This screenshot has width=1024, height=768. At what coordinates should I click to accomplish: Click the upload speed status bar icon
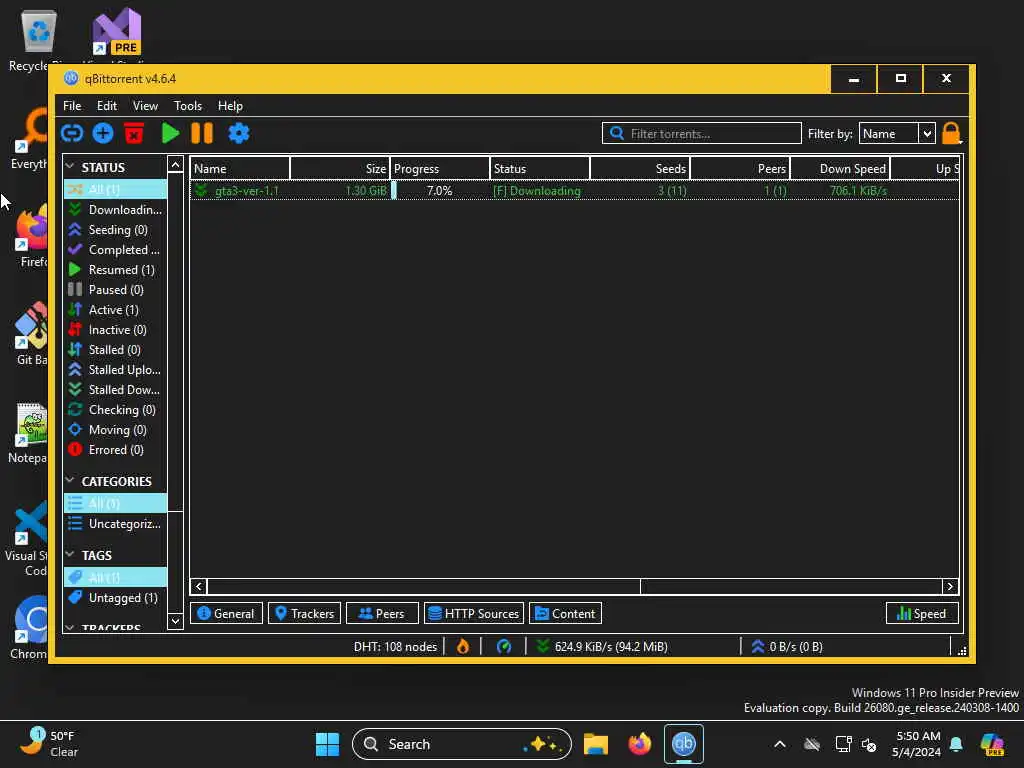pos(758,647)
